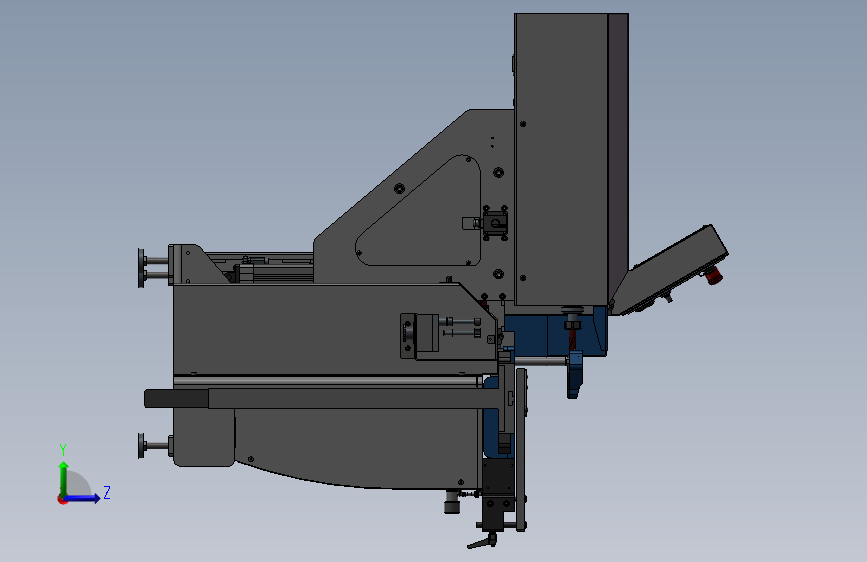Select the tall dark electrical cabinet body

point(561,159)
